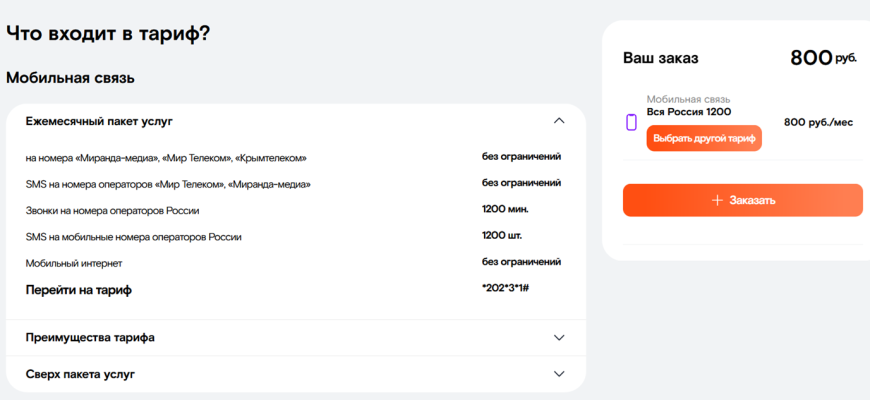Click the 800 руб./мес monthly price
This screenshot has height=400, width=870.
pyautogui.click(x=818, y=122)
